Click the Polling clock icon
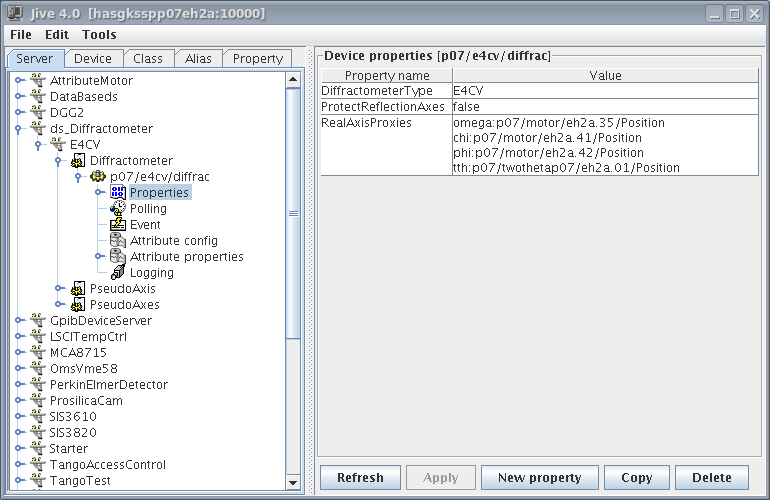This screenshot has width=770, height=500. point(118,208)
